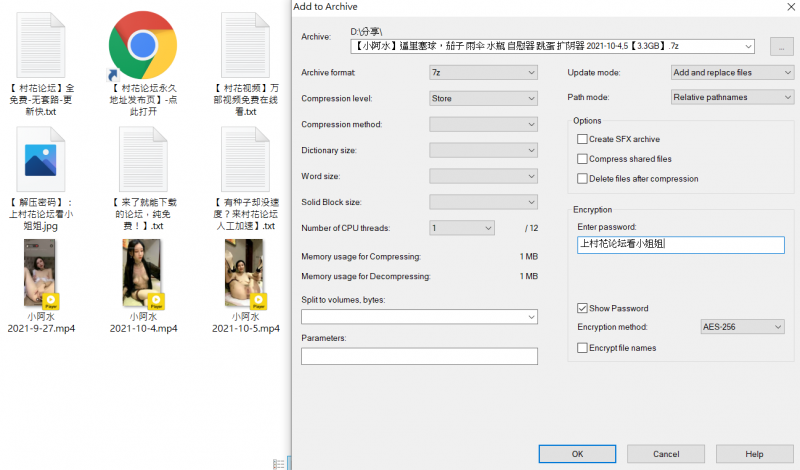This screenshot has height=470, width=800.
Task: Expand the Compression level dropdown
Action: point(483,98)
